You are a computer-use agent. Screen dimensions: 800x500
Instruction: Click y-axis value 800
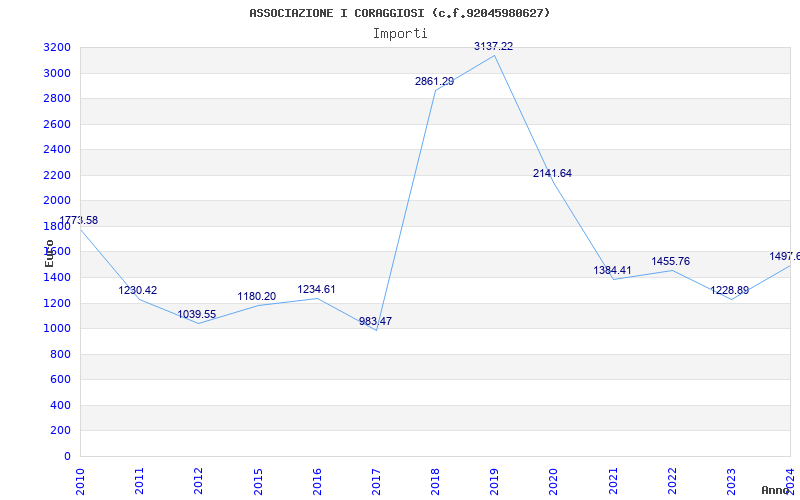point(60,355)
